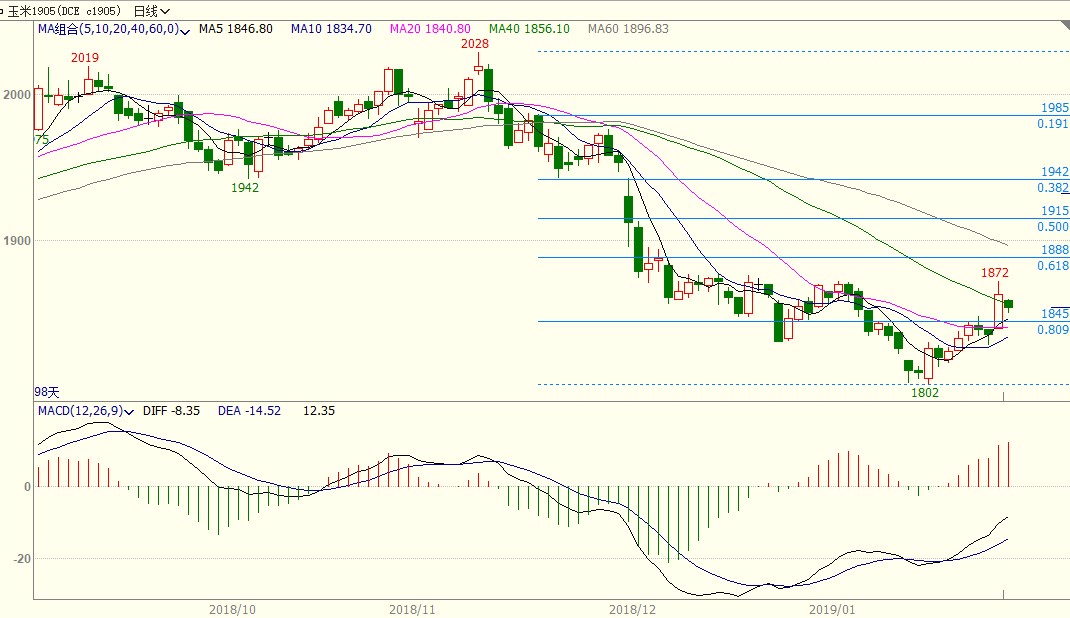The width and height of the screenshot is (1070, 618).
Task: Select the 2018/12 date axis label
Action: click(630, 608)
